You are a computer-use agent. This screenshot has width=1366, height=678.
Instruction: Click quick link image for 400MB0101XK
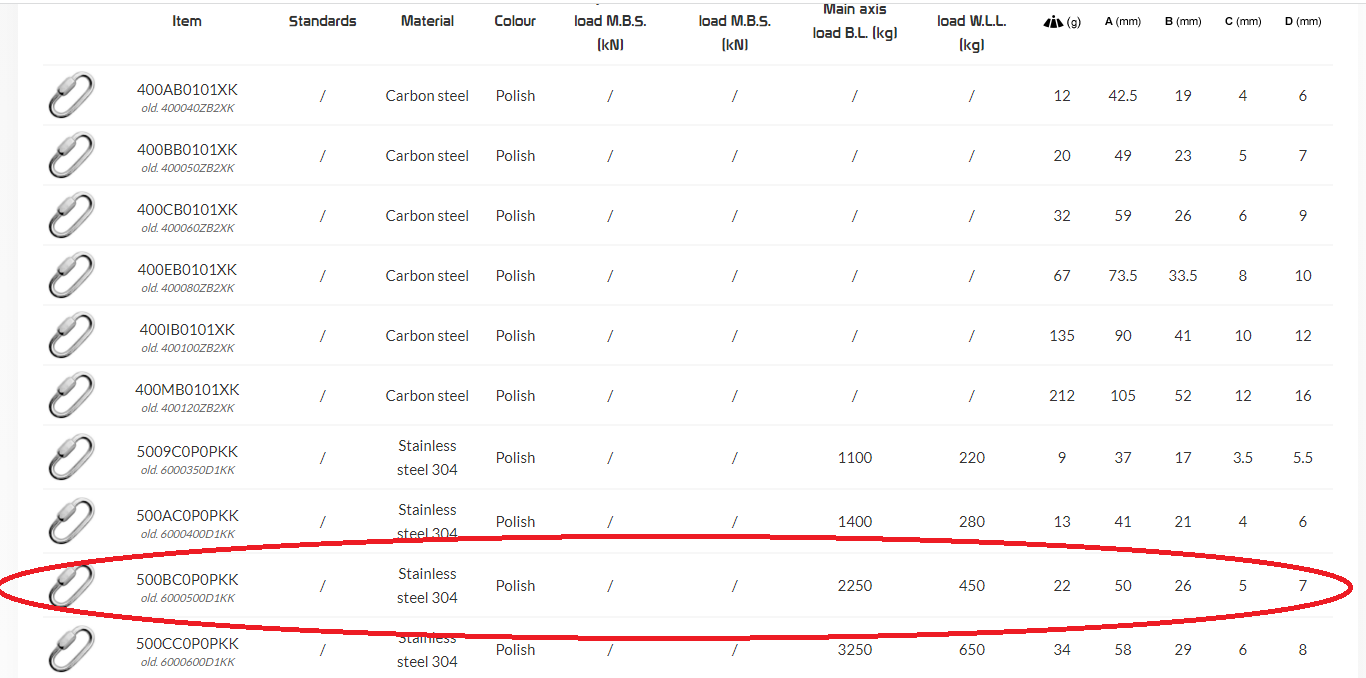pos(70,396)
